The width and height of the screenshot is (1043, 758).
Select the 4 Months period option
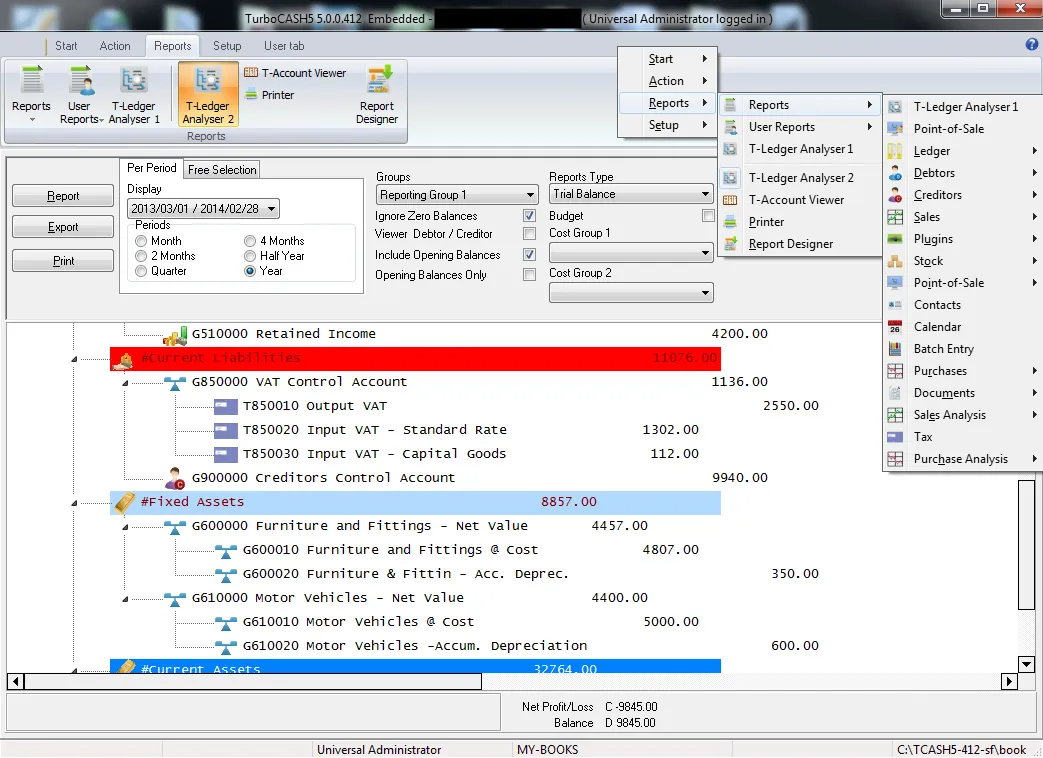pos(249,241)
